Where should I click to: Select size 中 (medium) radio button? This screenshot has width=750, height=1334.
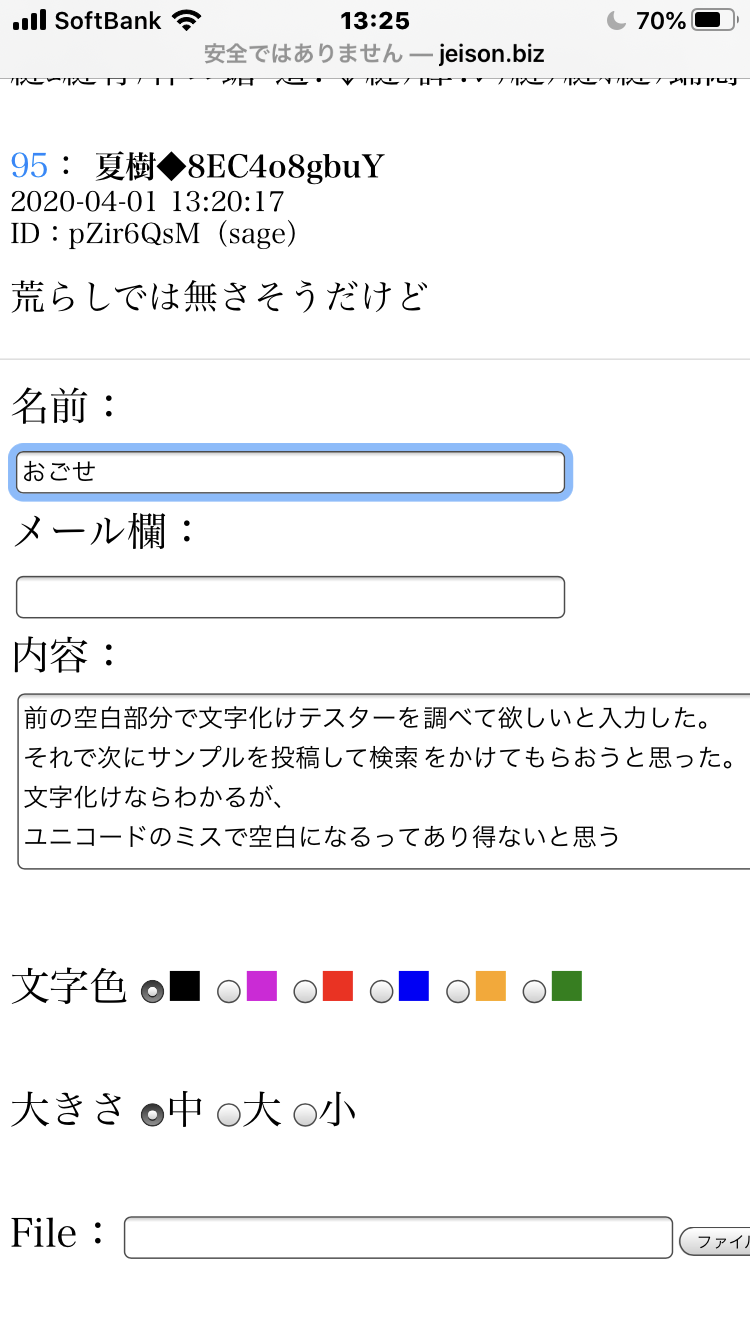pyautogui.click(x=153, y=1113)
